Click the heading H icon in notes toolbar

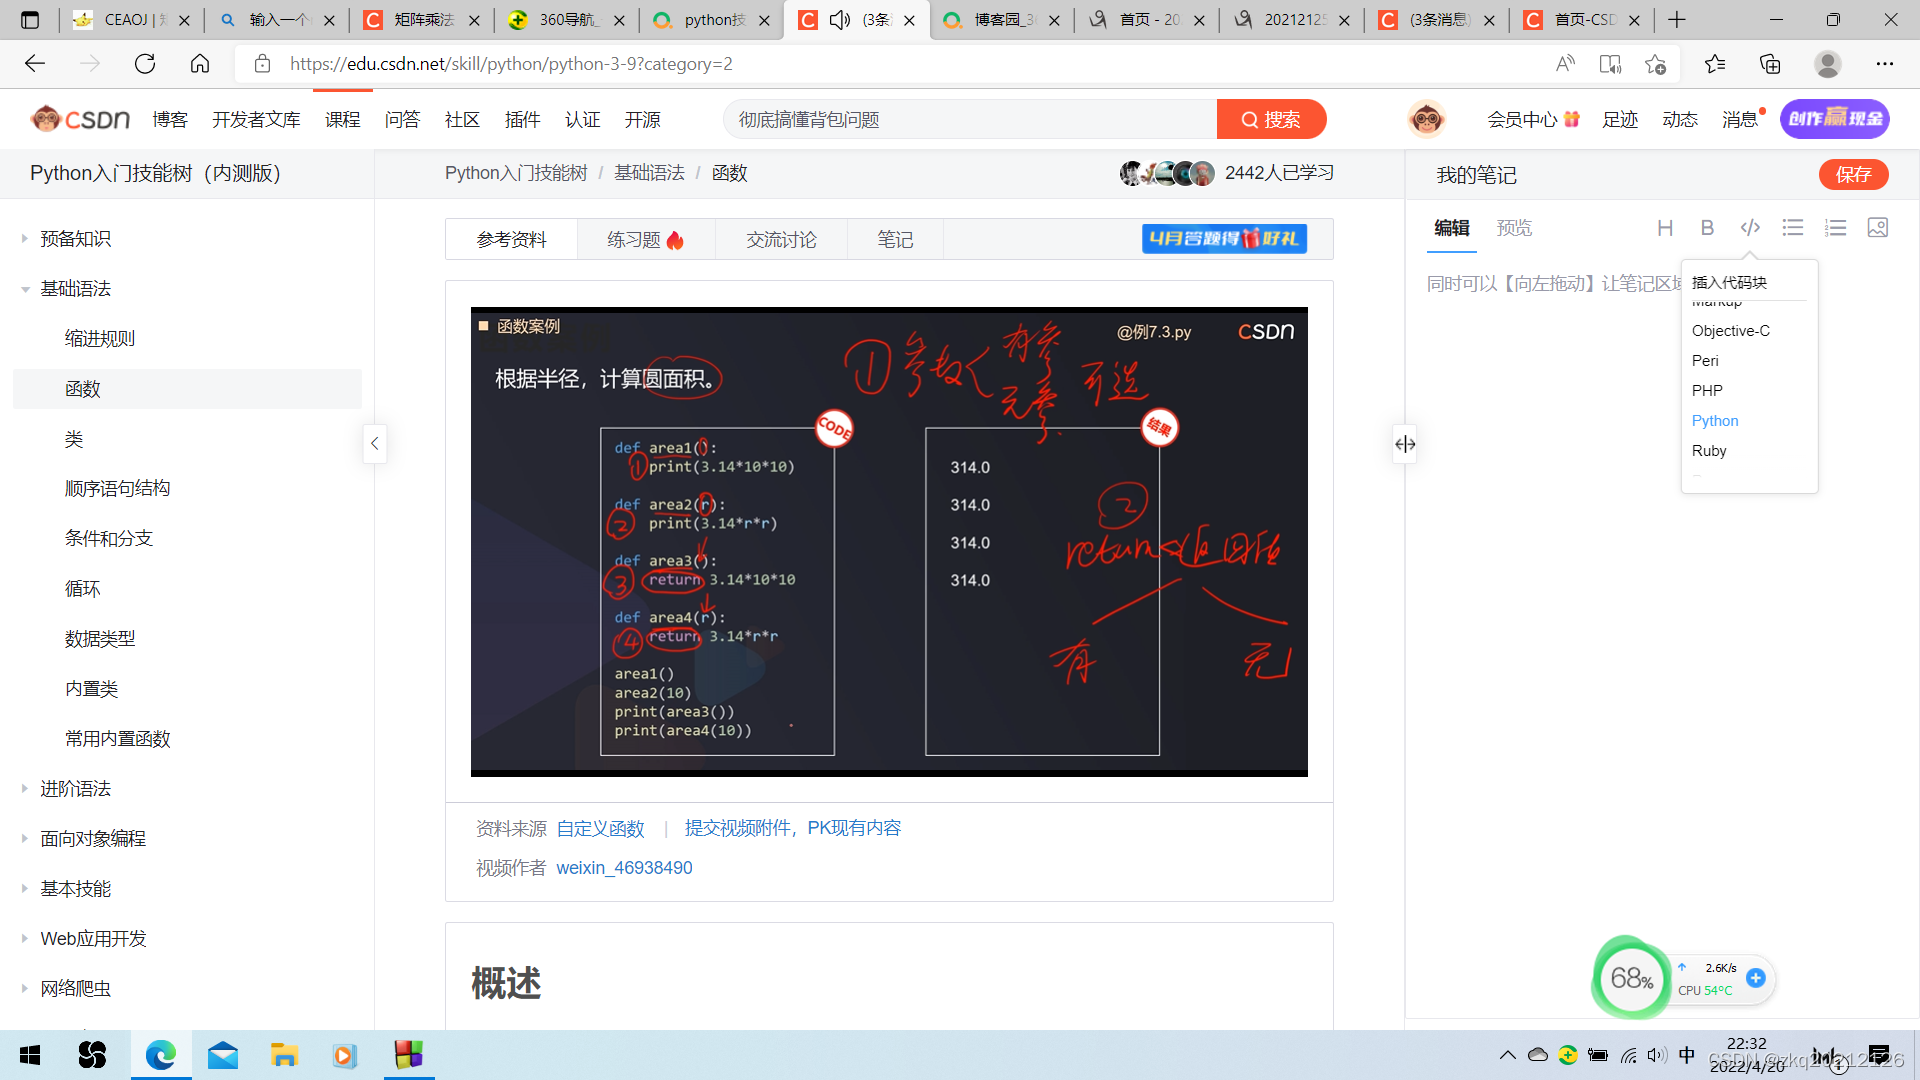1665,228
